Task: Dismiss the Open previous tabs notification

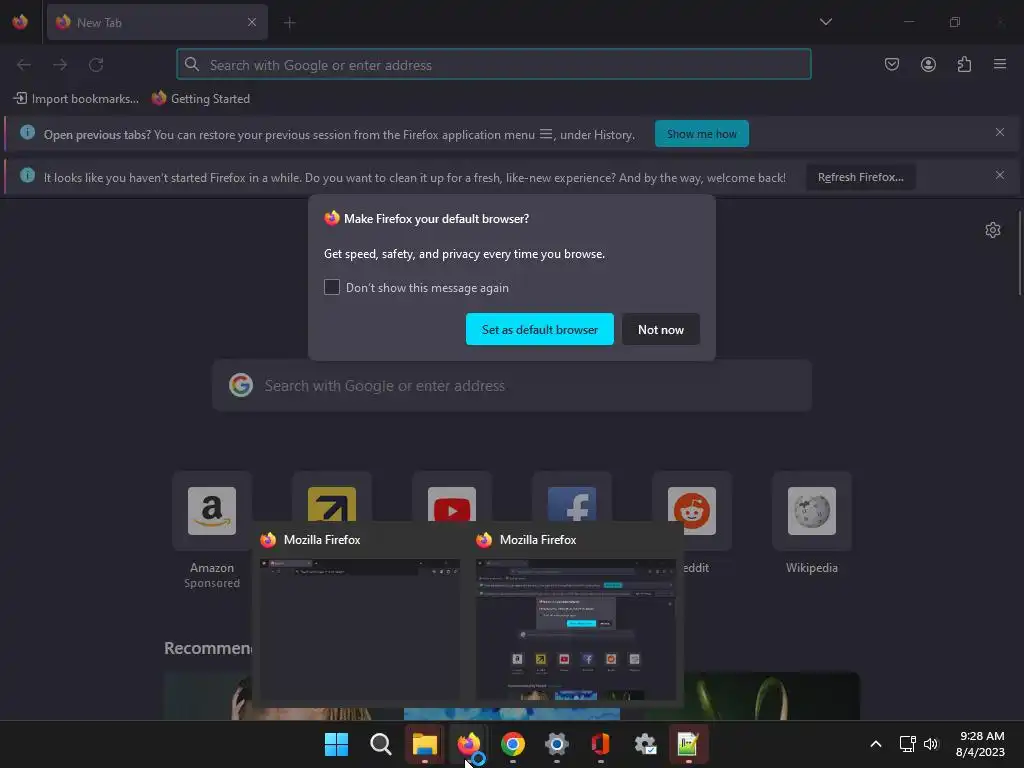Action: (999, 133)
